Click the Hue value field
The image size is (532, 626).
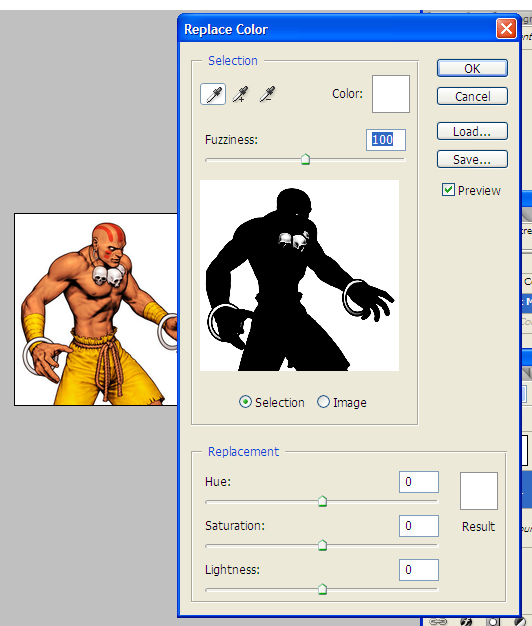pyautogui.click(x=419, y=482)
